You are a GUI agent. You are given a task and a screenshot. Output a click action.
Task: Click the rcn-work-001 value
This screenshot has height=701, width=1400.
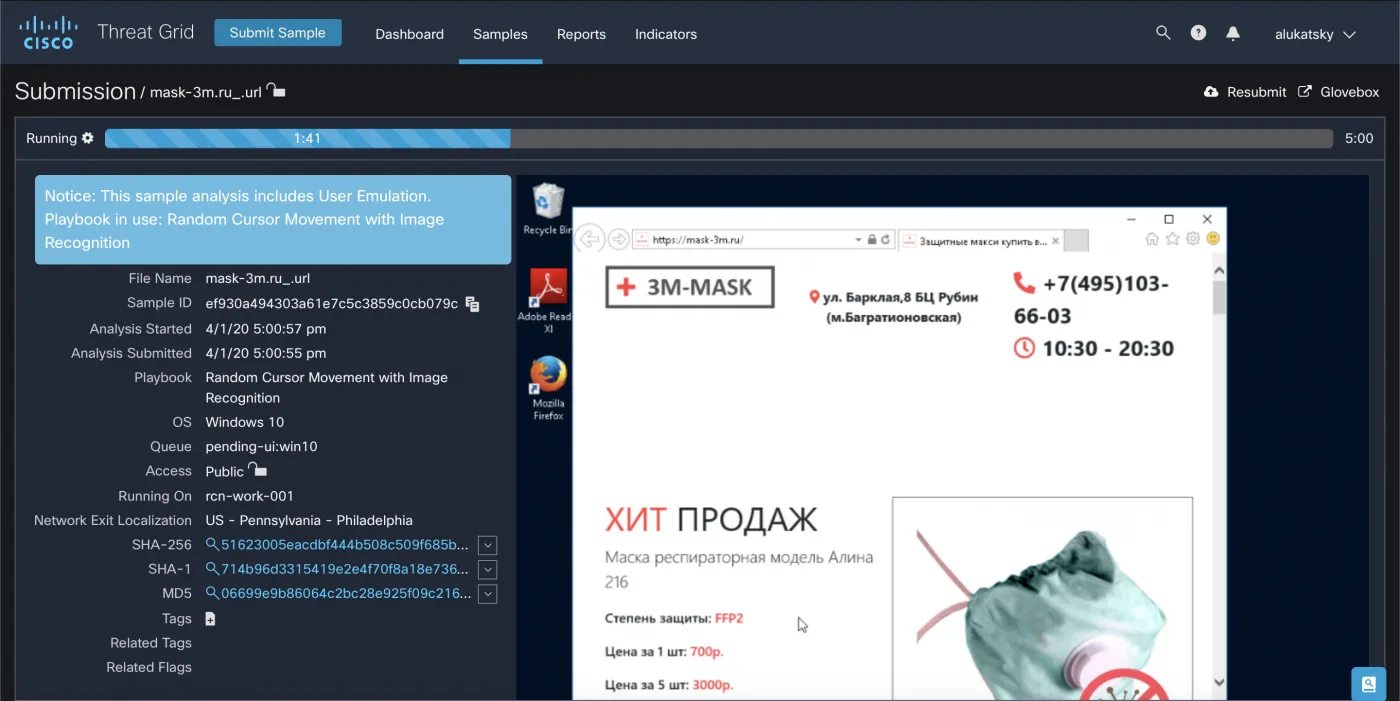(x=250, y=496)
